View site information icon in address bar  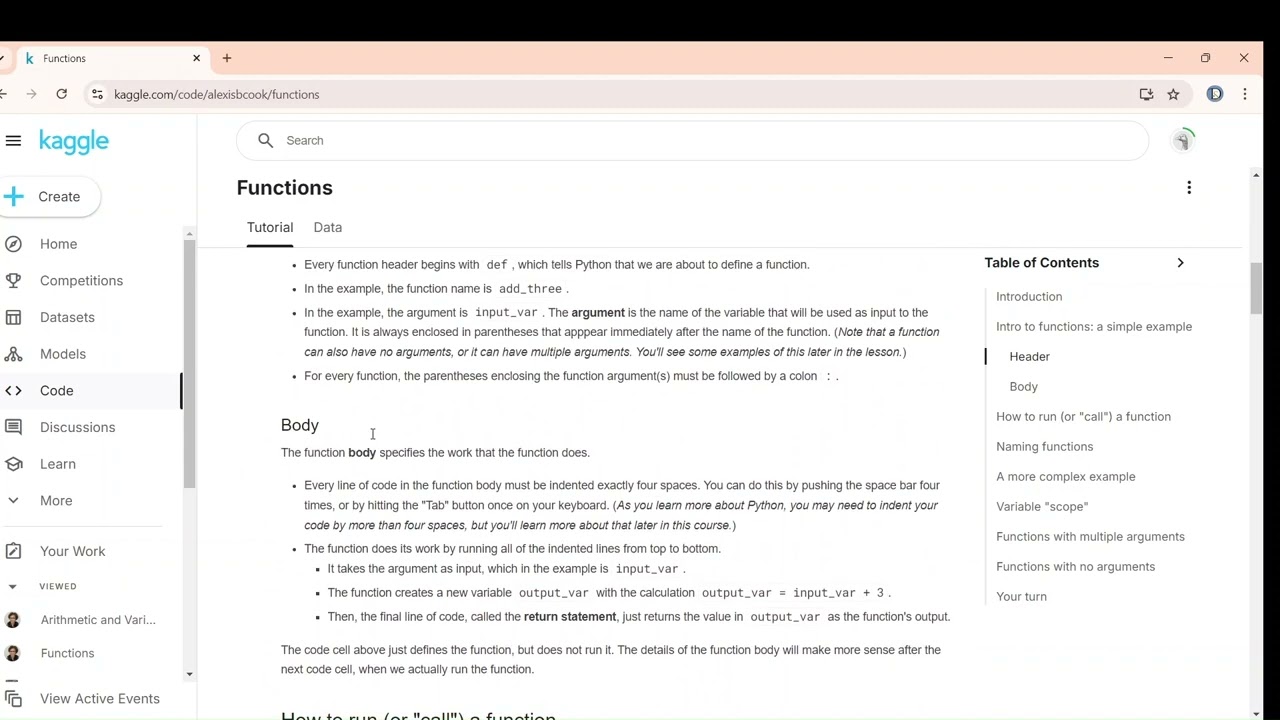coord(97,94)
